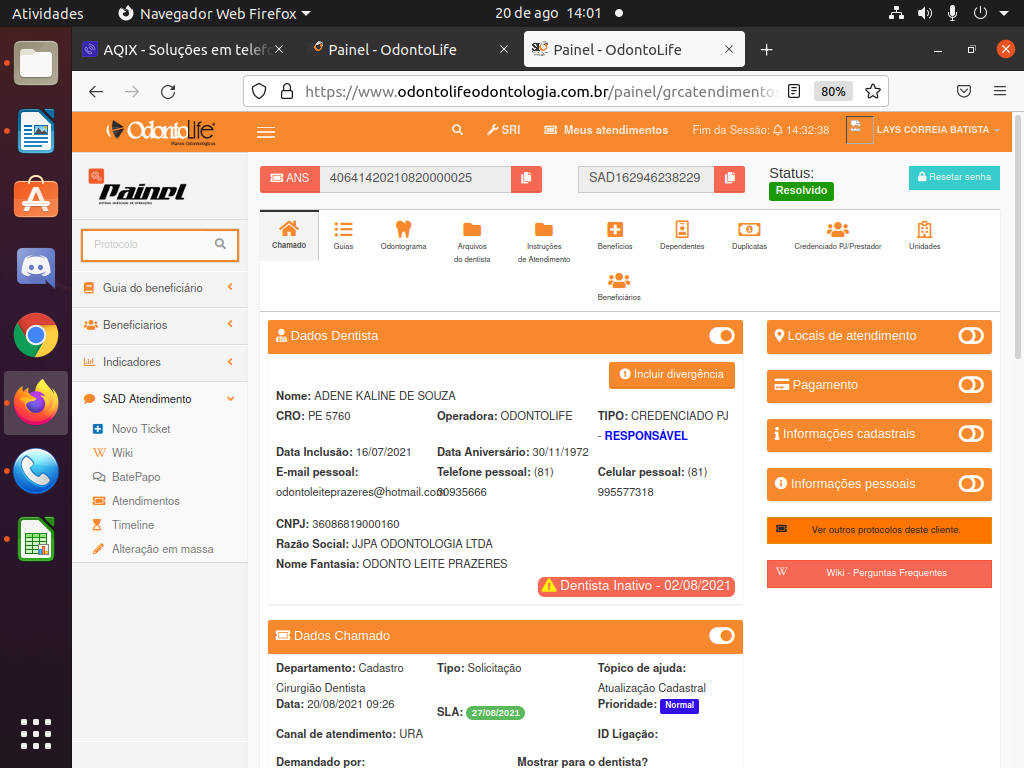Open the Guias tab
This screenshot has height=768, width=1024.
(x=344, y=235)
